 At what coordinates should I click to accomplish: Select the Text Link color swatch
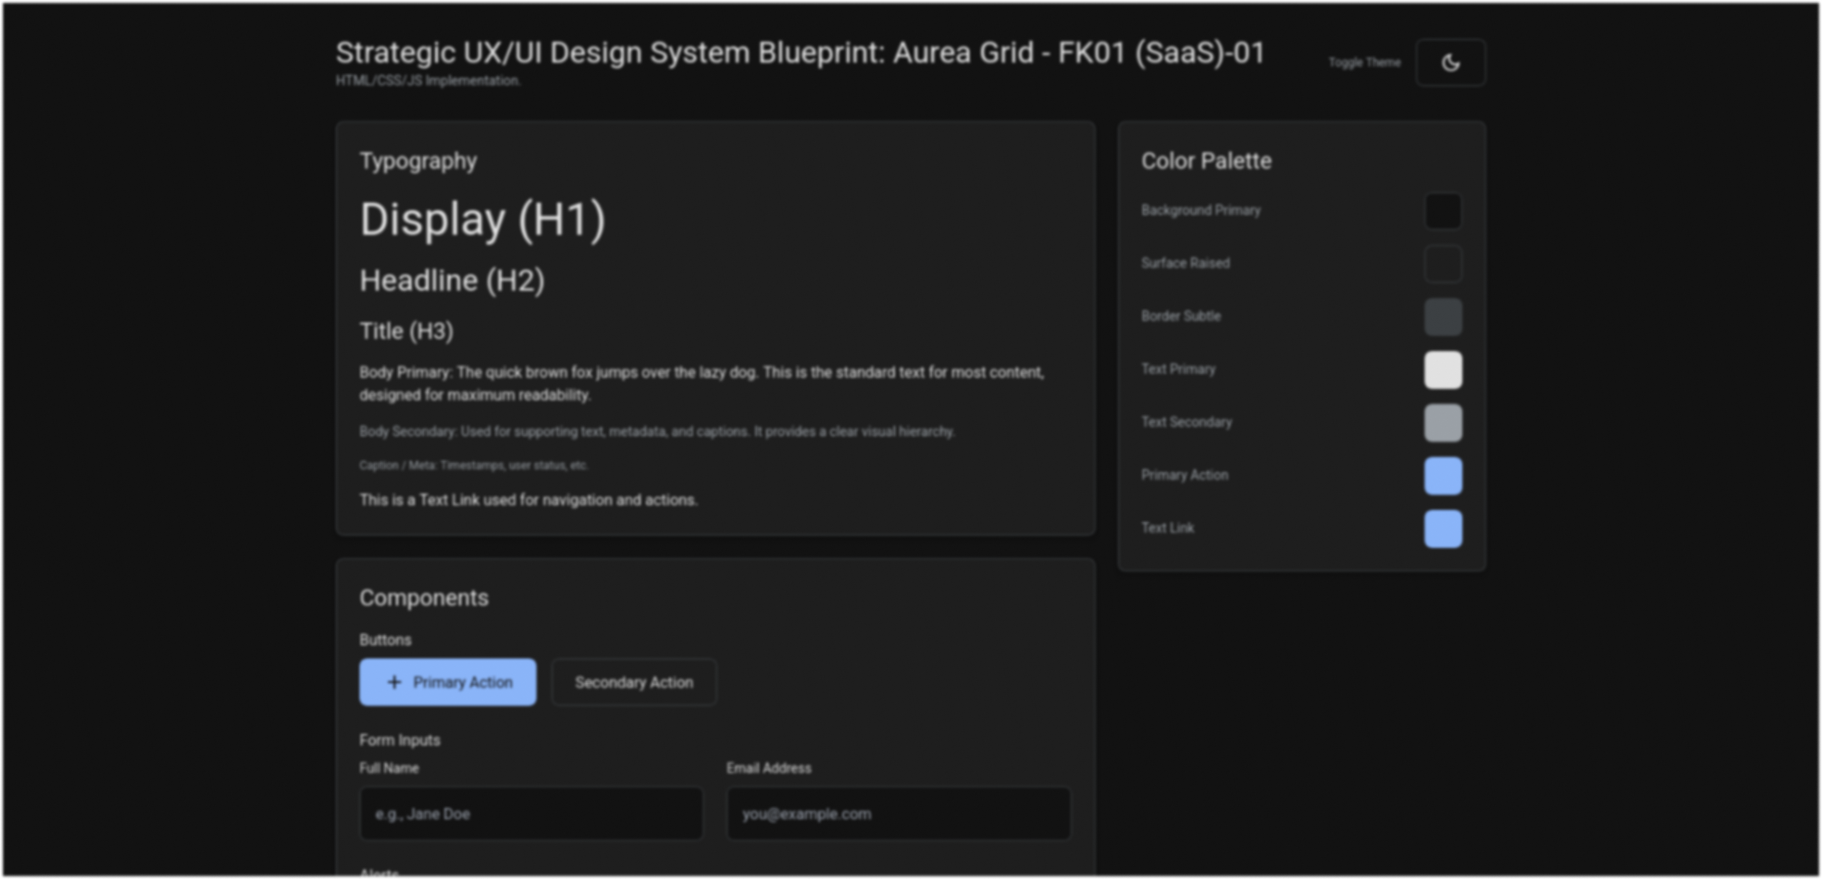point(1442,529)
